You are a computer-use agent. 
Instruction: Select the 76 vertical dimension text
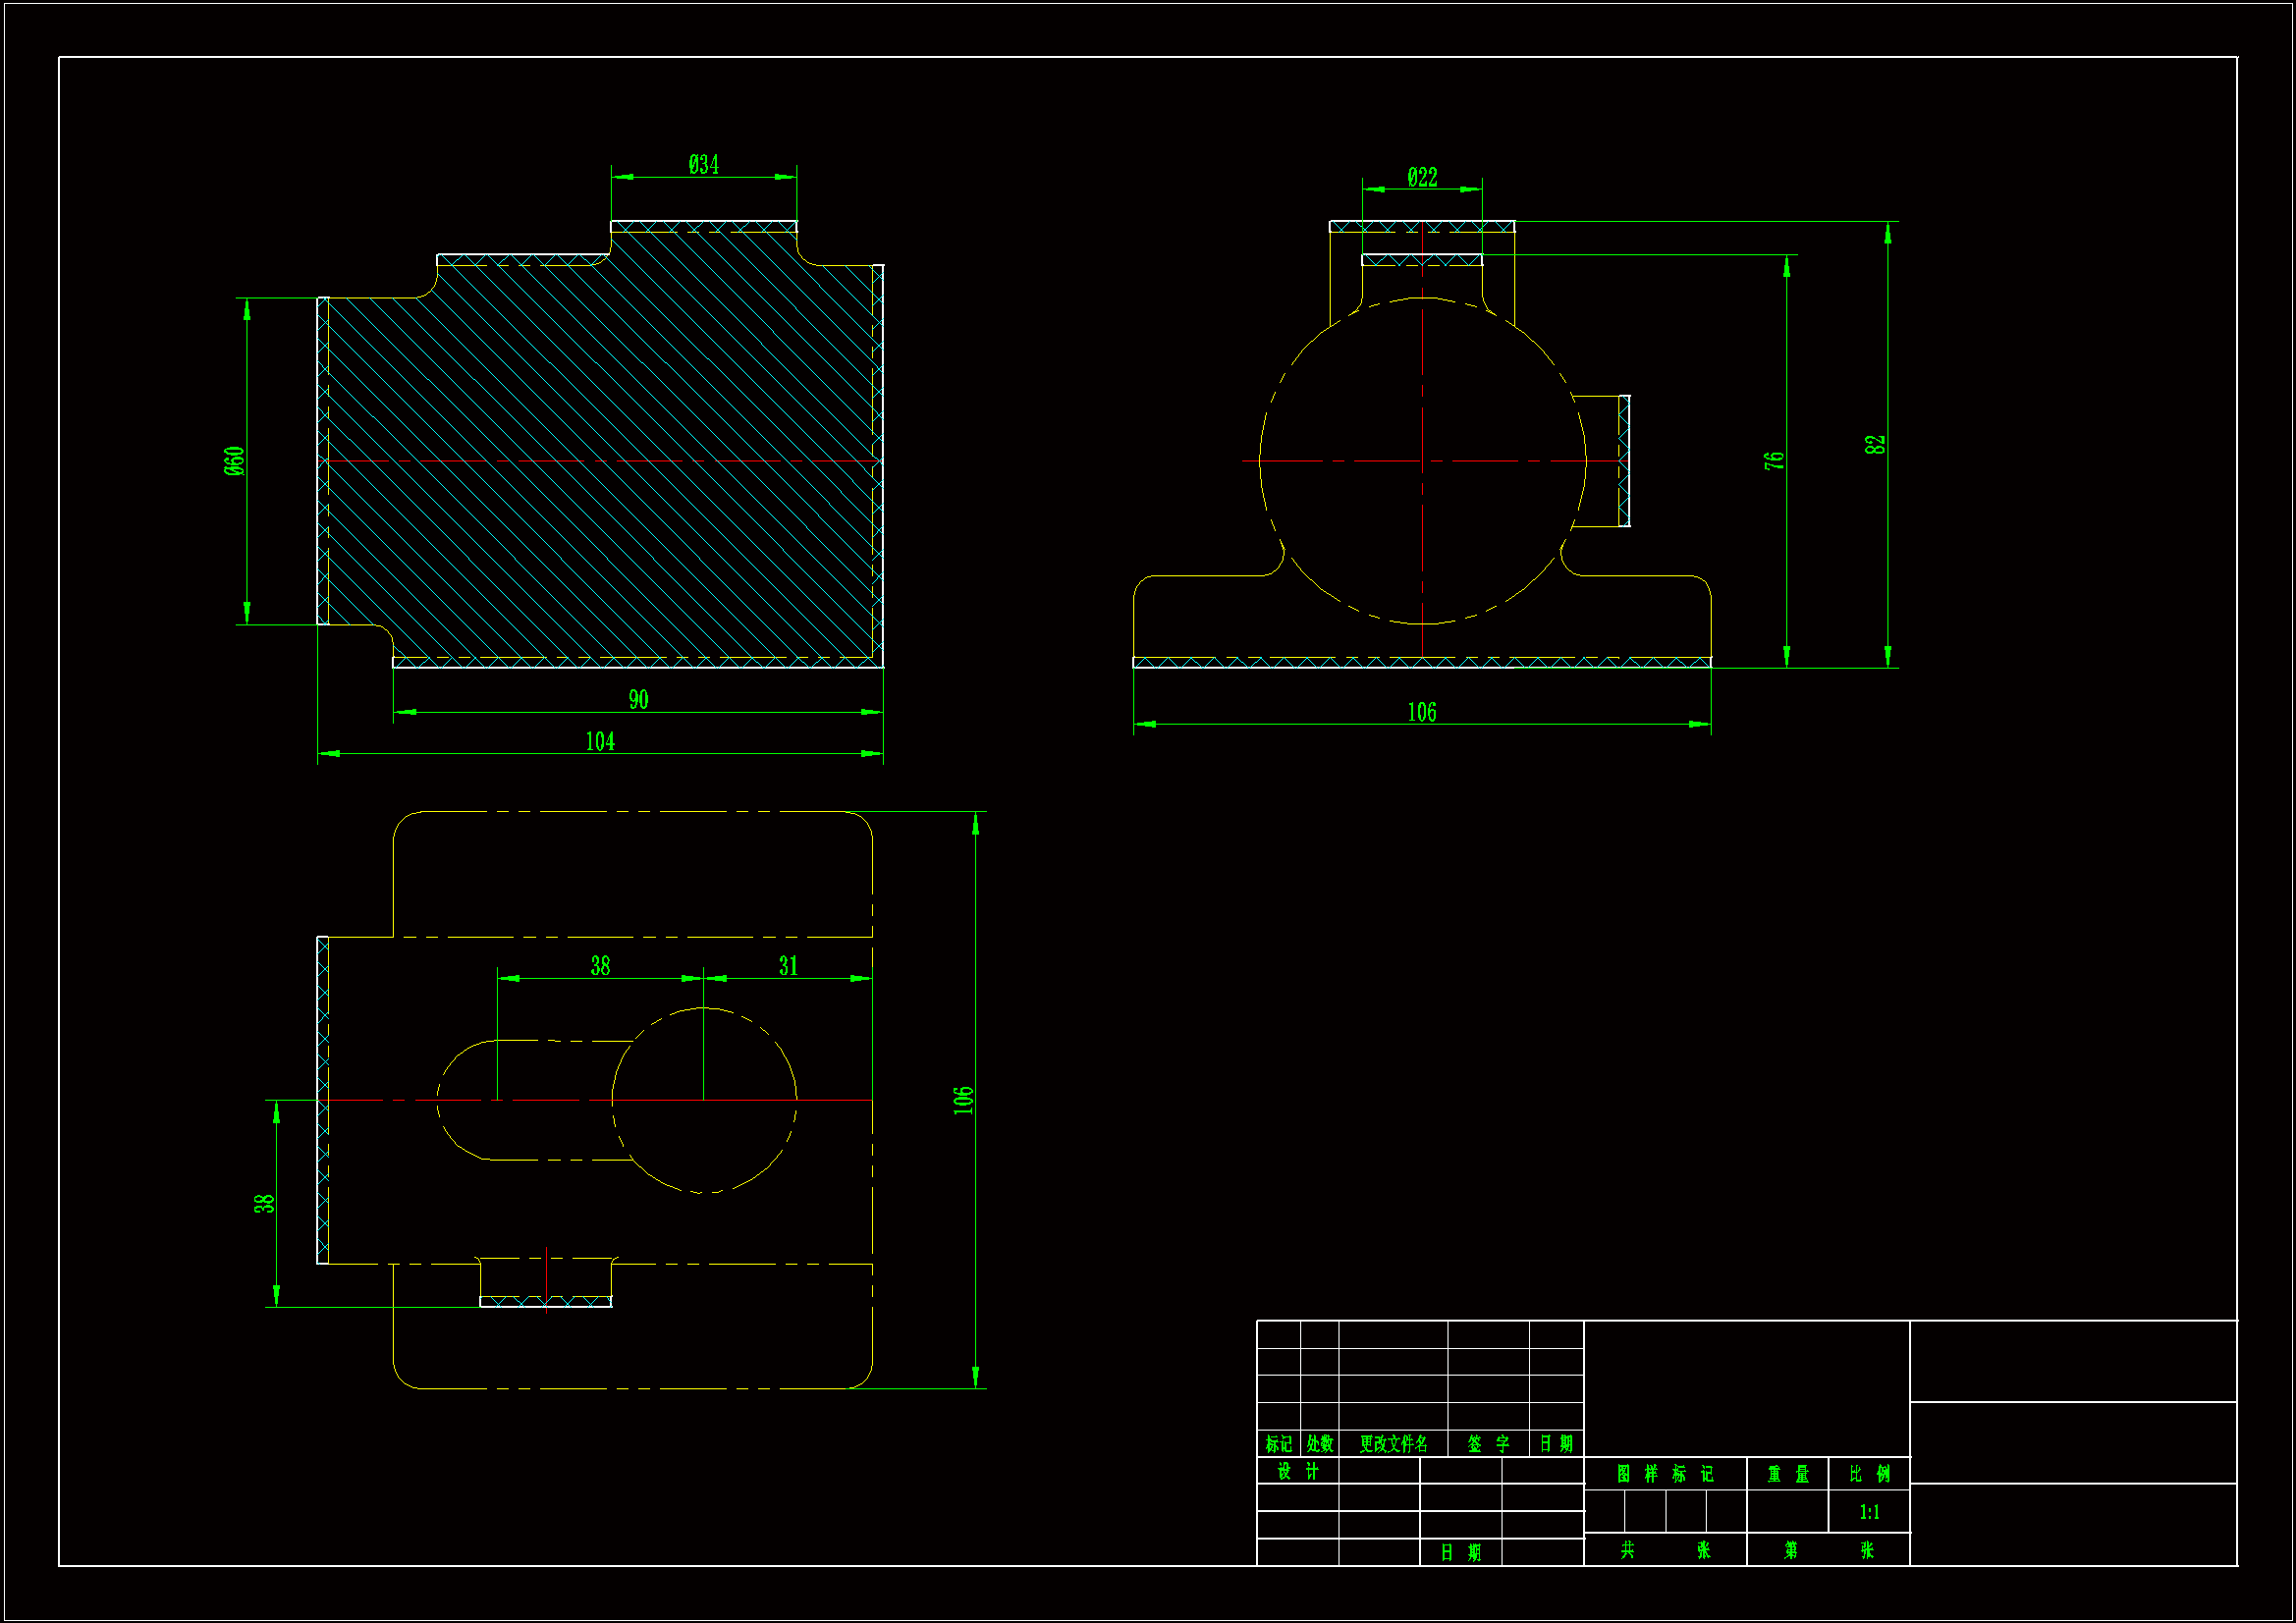pos(1773,460)
